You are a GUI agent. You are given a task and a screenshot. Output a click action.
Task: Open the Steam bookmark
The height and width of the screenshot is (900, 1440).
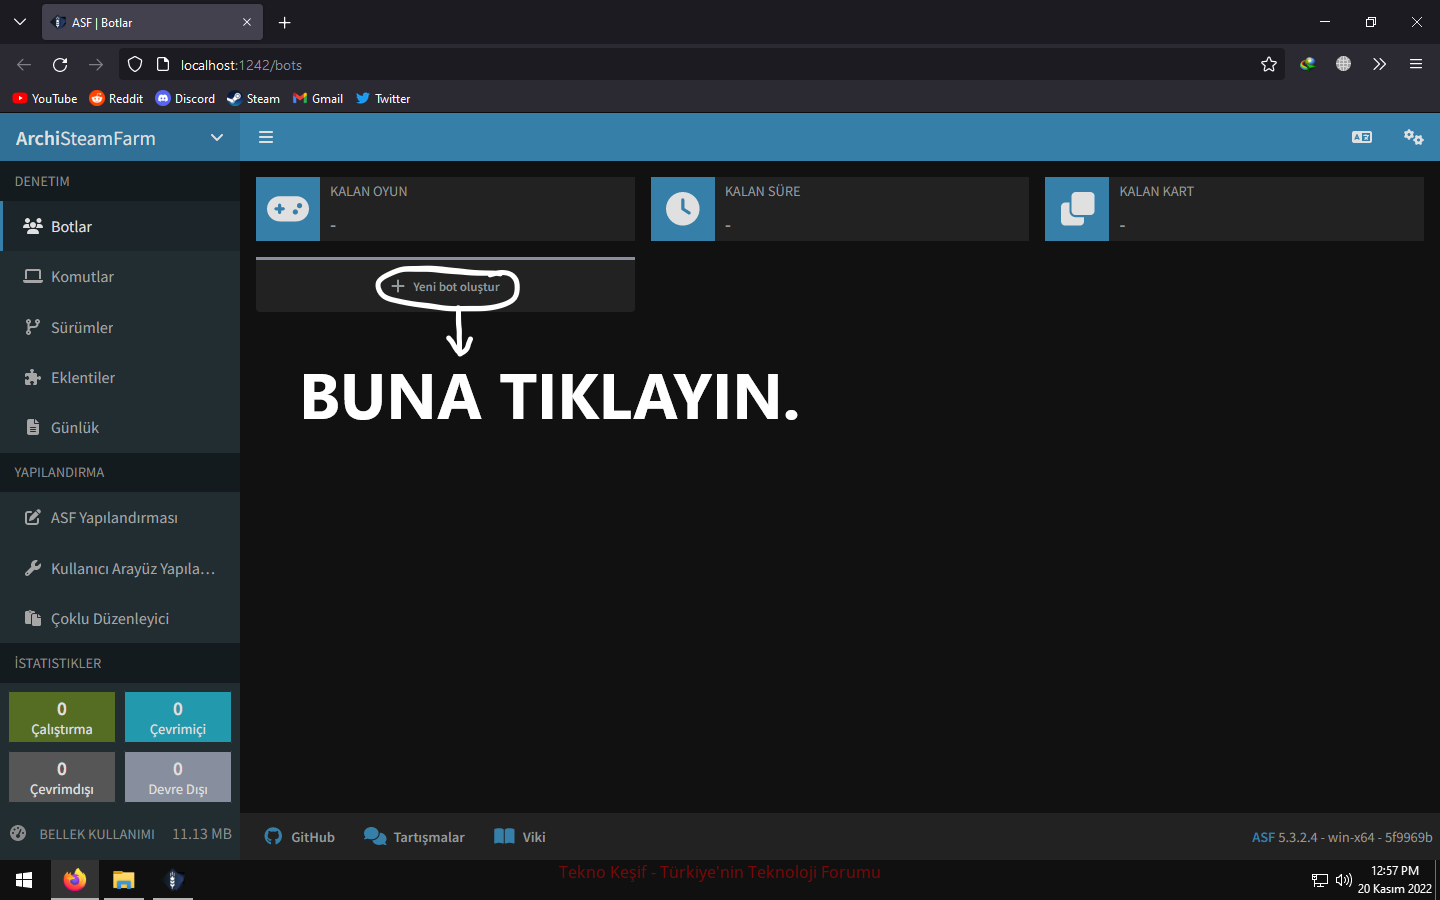pyautogui.click(x=253, y=99)
